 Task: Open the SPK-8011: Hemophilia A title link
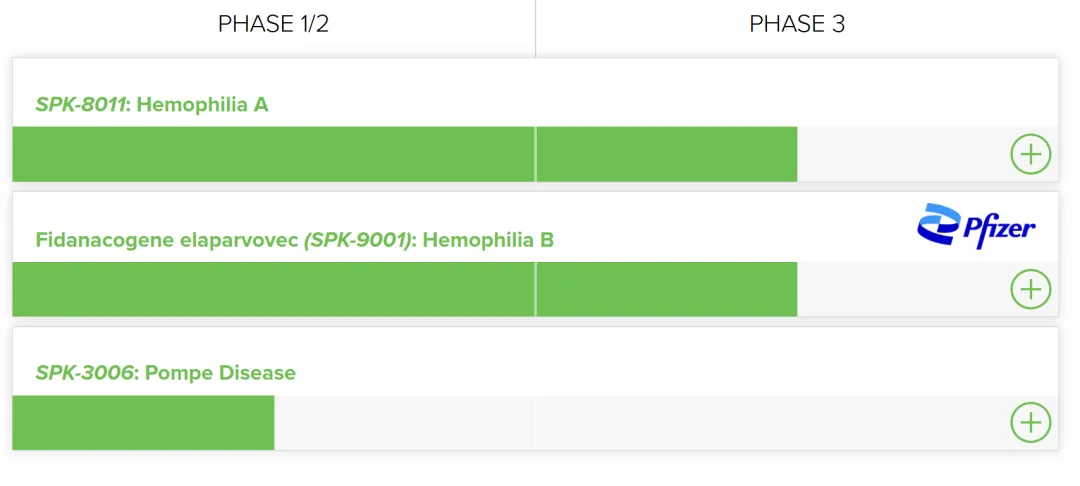(x=152, y=104)
